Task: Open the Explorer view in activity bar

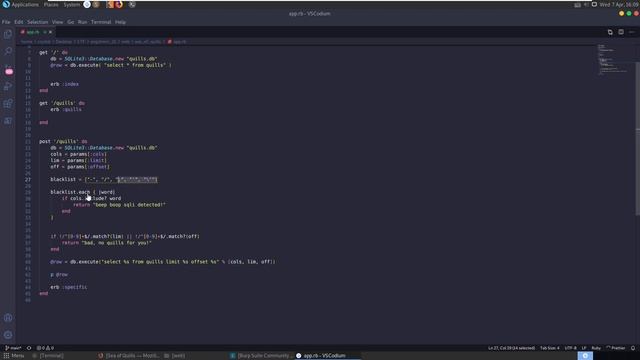Action: pos(8,34)
